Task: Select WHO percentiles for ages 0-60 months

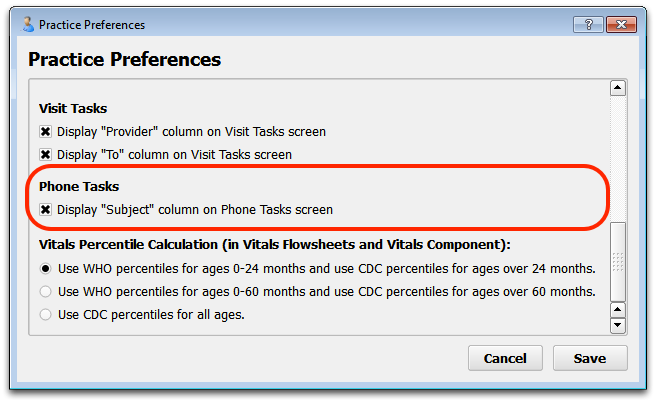Action: click(x=46, y=291)
